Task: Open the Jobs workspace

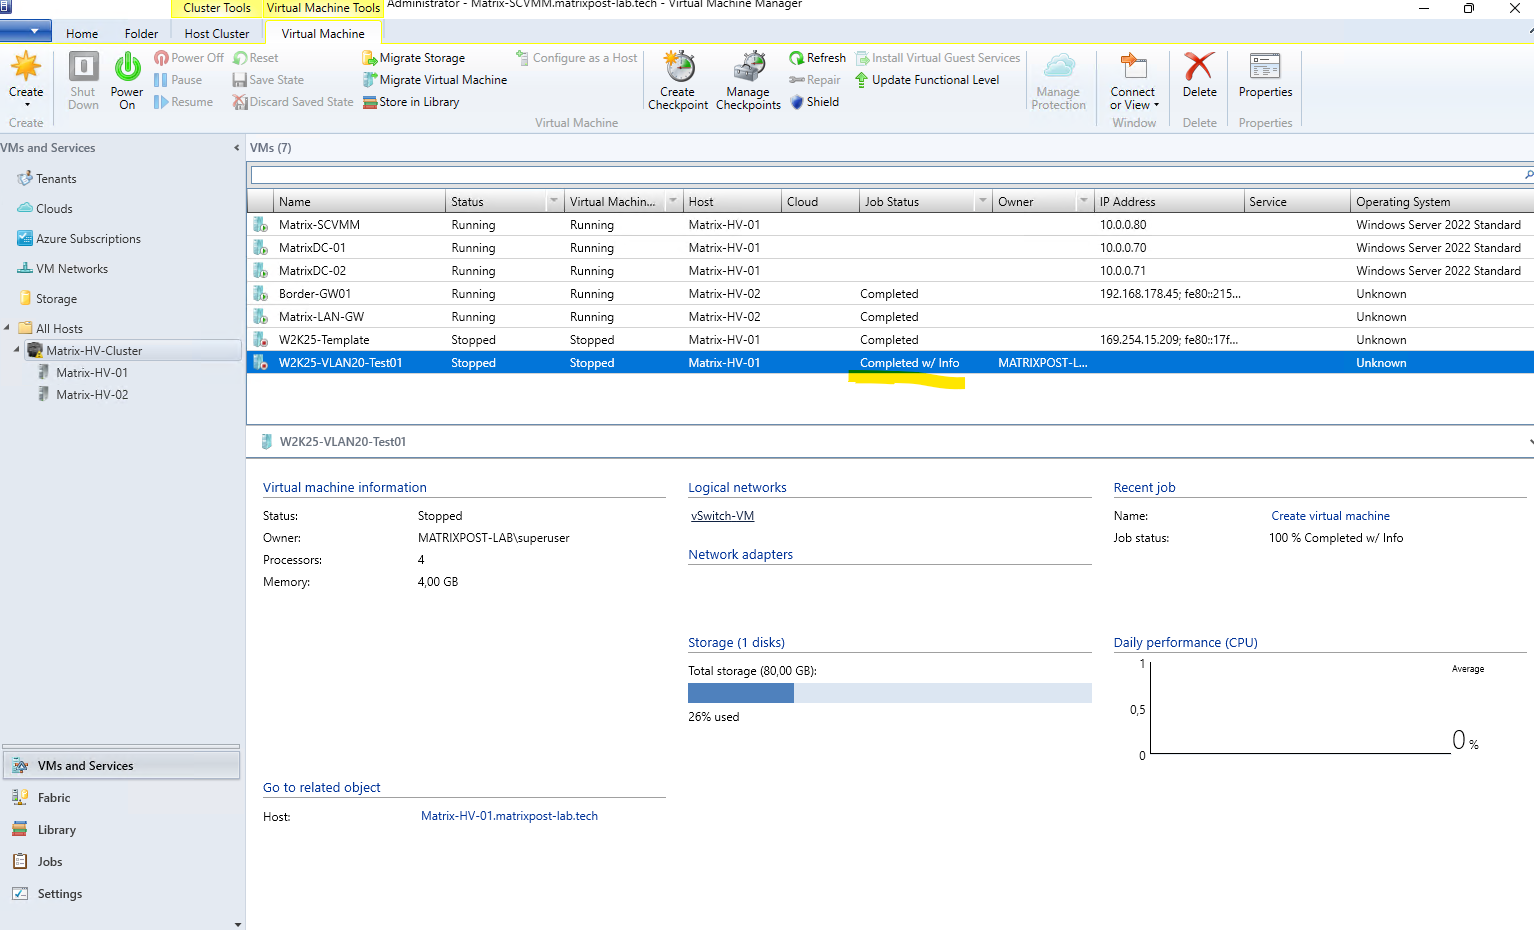Action: [121, 862]
